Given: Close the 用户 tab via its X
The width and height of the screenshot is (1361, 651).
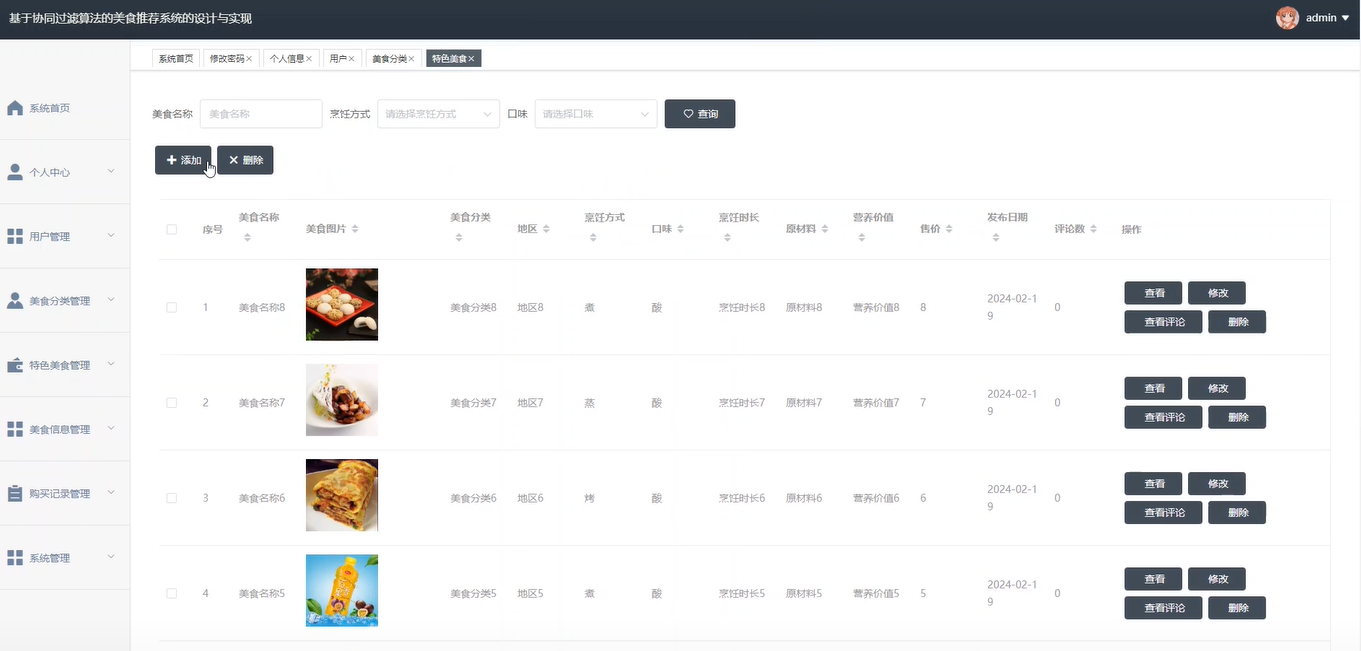Looking at the screenshot, I should tap(352, 59).
